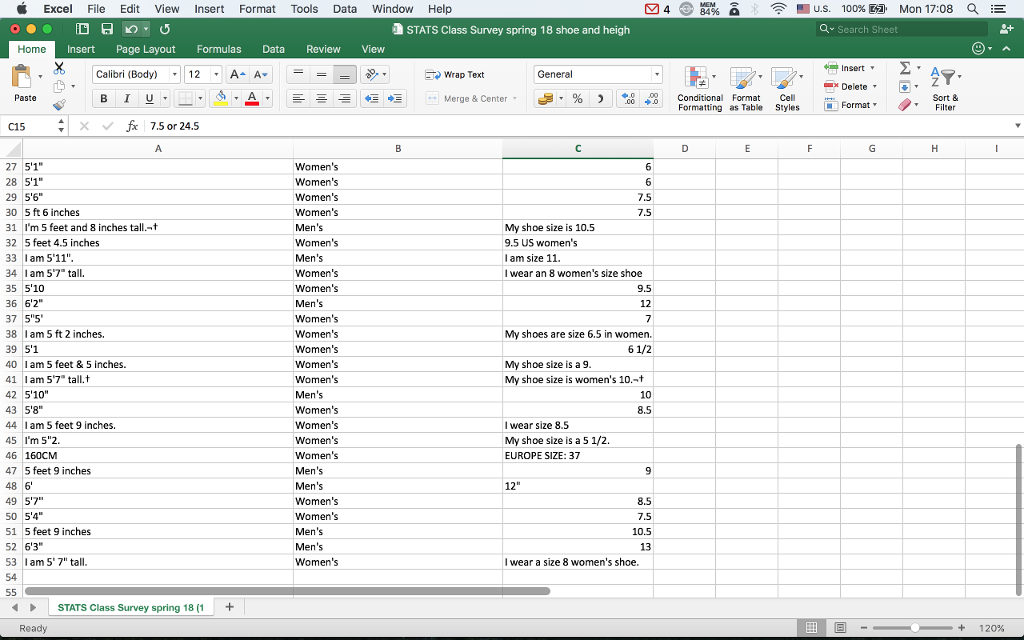Add a new sheet with plus button
The image size is (1024, 640).
(x=229, y=607)
